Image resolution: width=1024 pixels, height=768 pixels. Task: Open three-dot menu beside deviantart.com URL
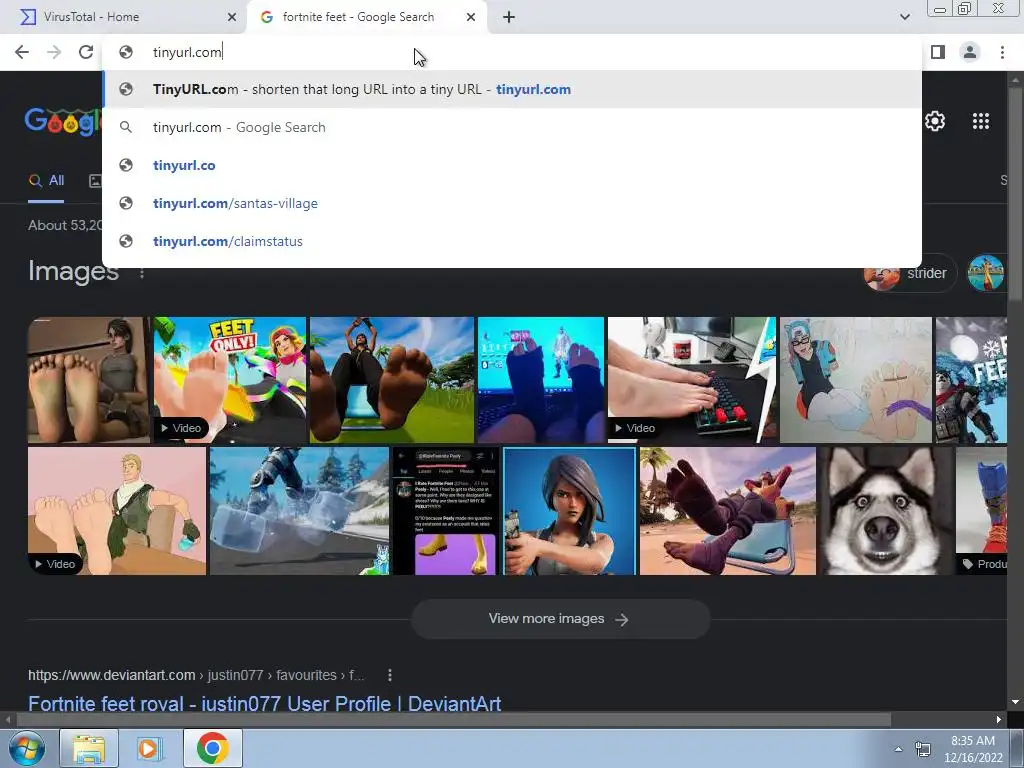(390, 675)
